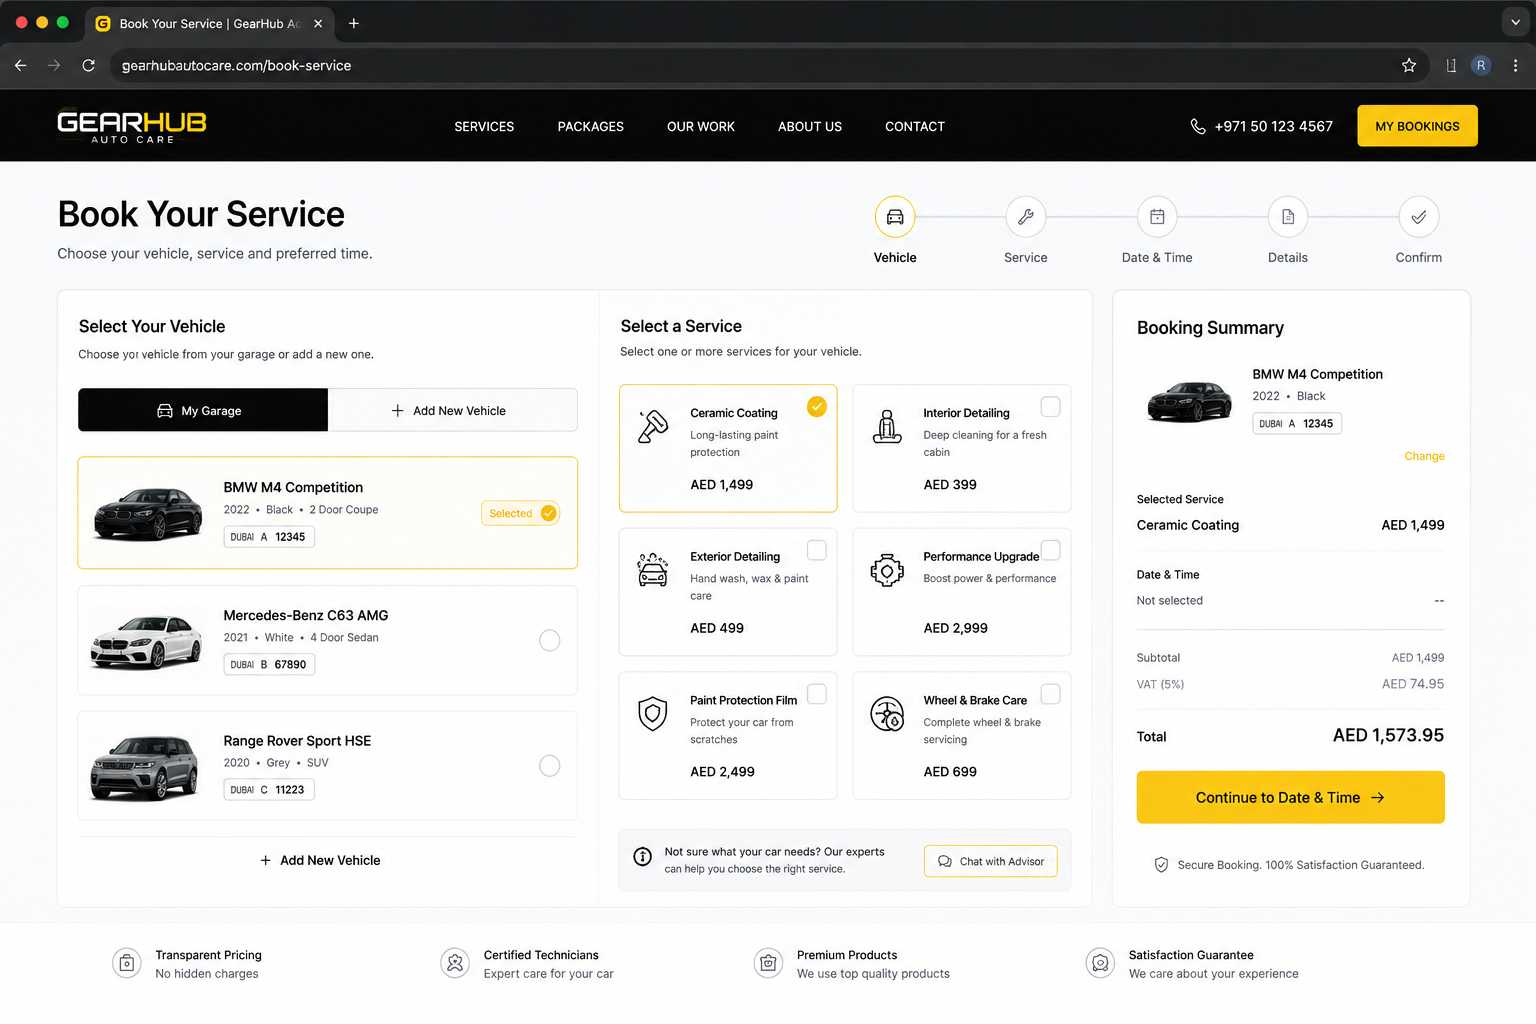
Task: Click the phone icon beside +971 number
Action: coord(1198,127)
